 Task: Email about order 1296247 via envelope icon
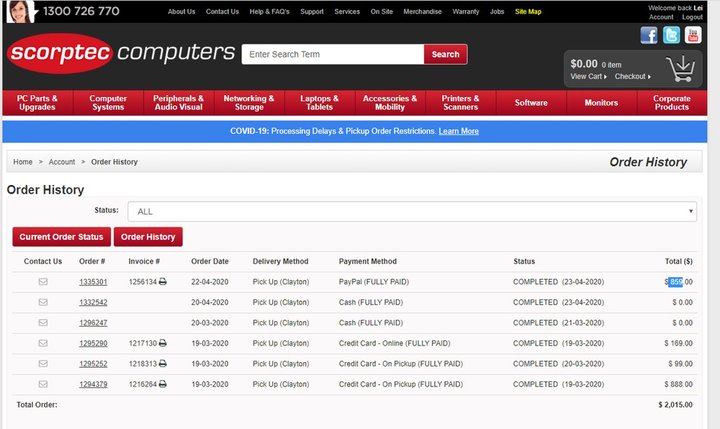[x=43, y=322]
